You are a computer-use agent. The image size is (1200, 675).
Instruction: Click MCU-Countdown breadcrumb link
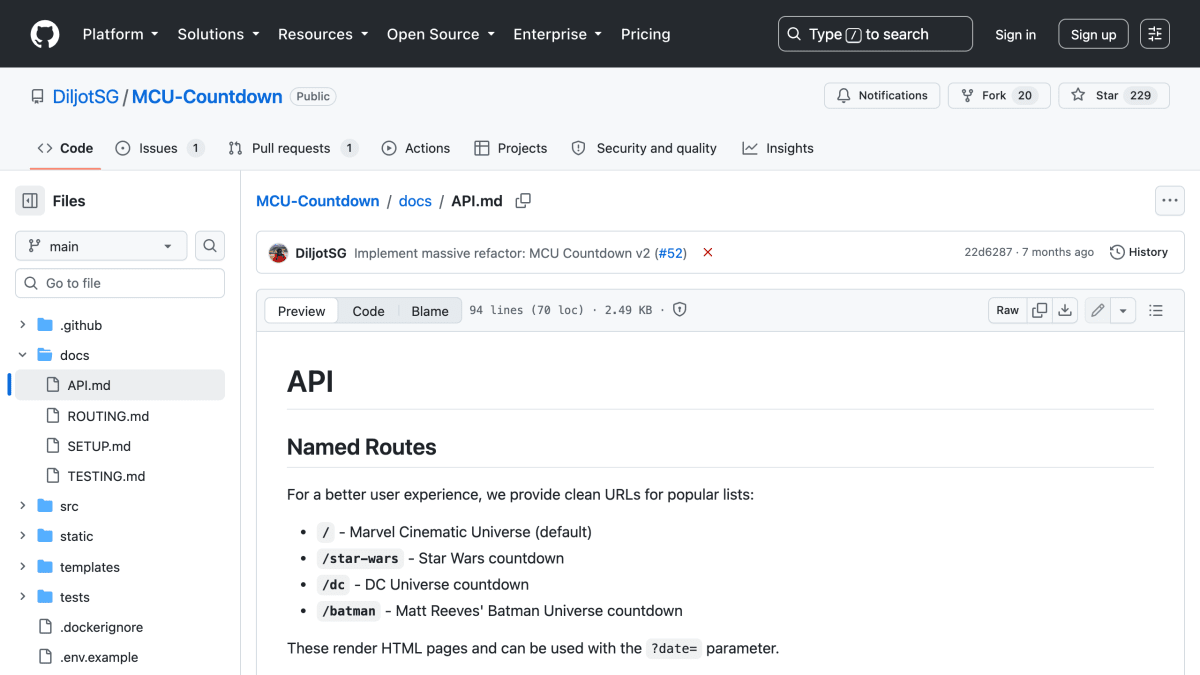coord(318,201)
